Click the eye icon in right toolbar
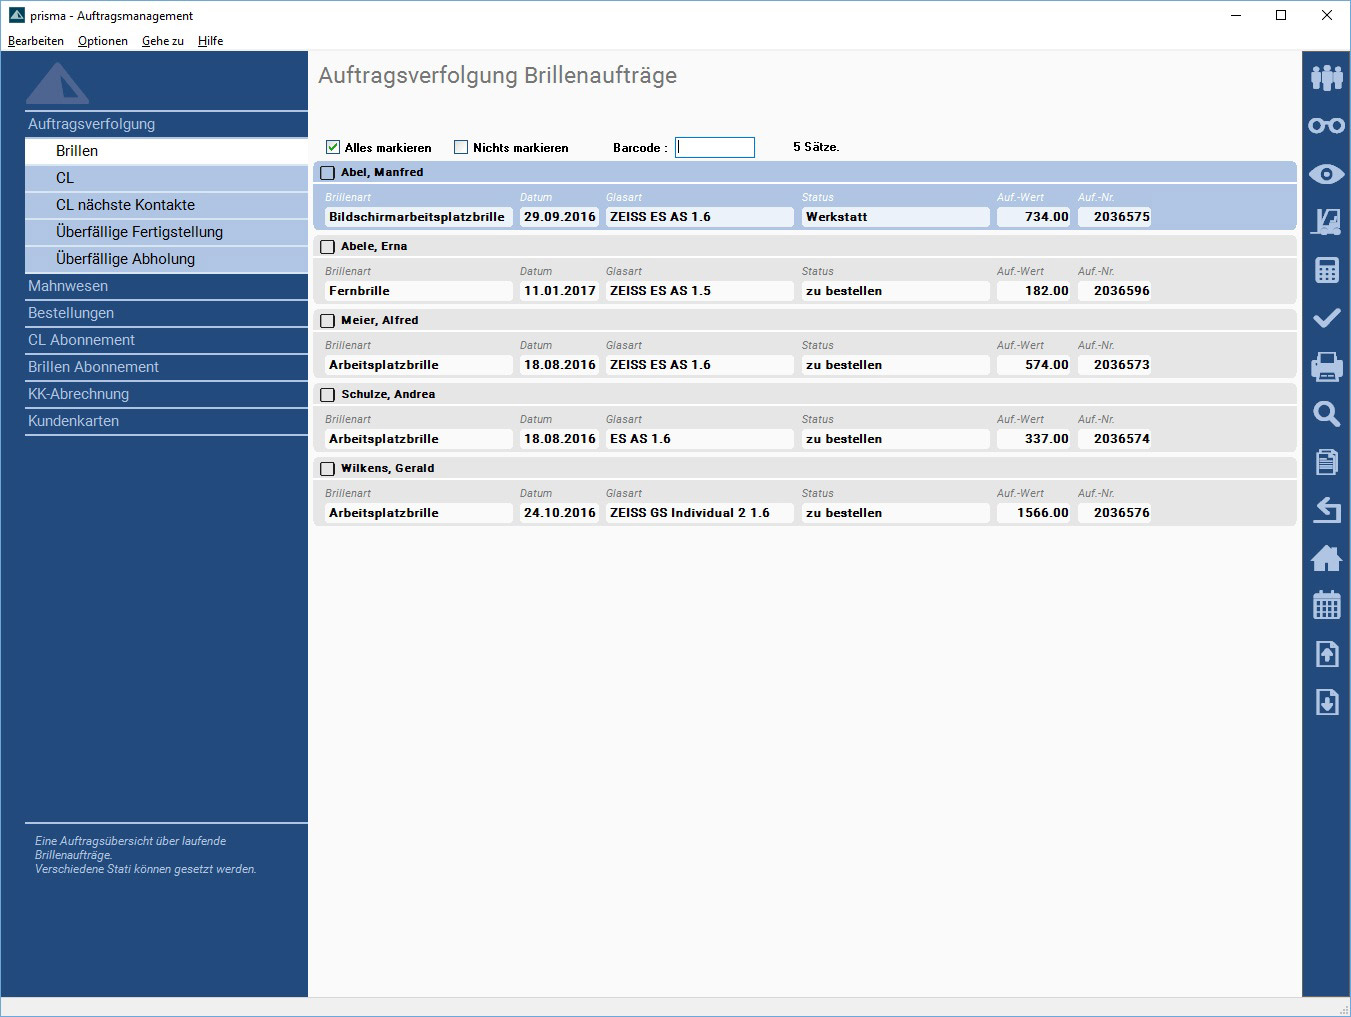This screenshot has height=1017, width=1351. [x=1327, y=174]
